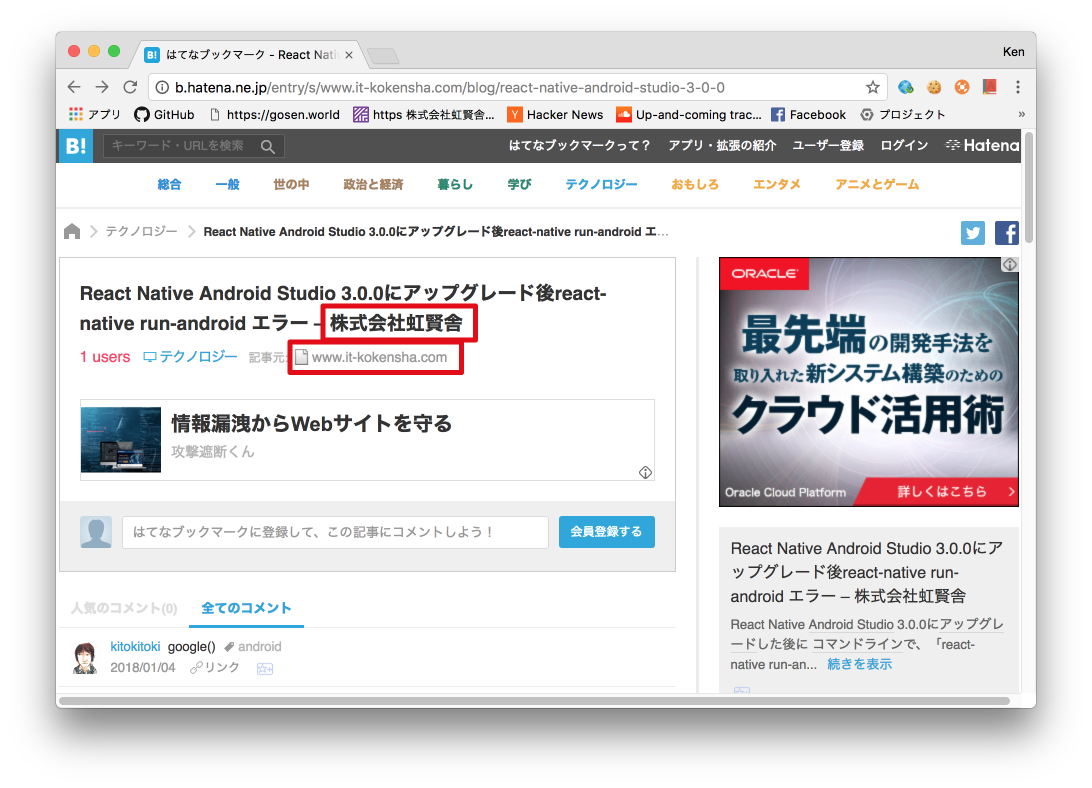Open the React Native article title
Viewport: 1092px width, 788px height.
point(343,308)
